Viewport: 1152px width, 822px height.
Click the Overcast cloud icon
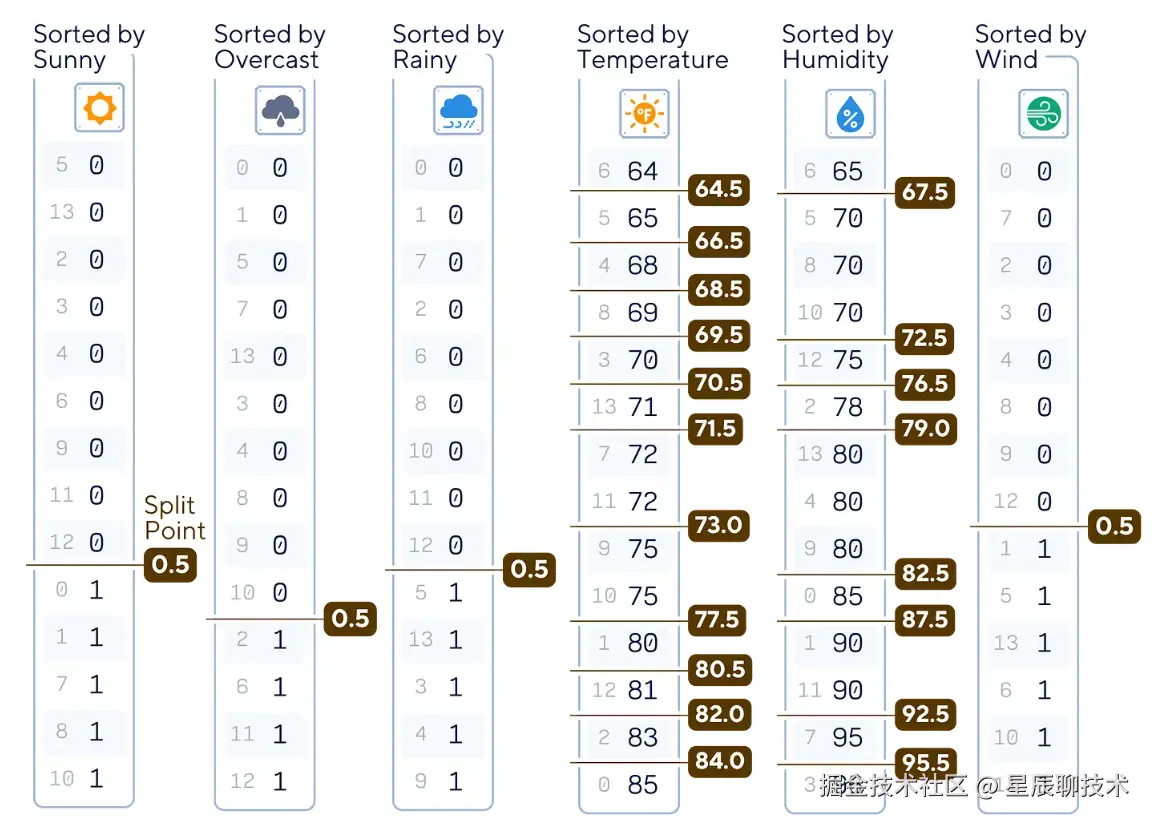click(280, 110)
